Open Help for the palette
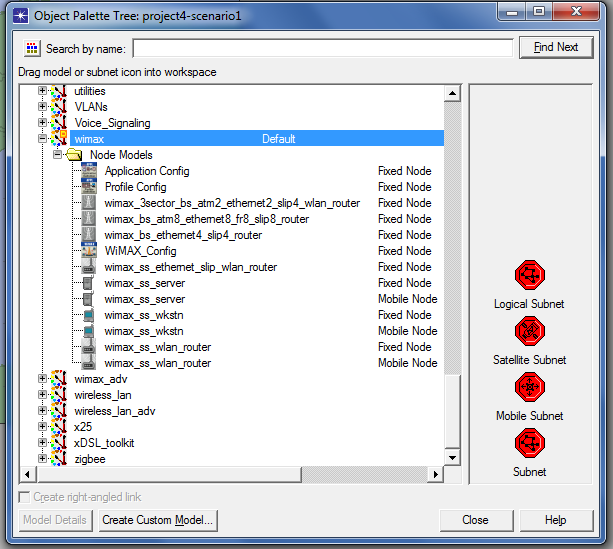This screenshot has width=613, height=549. pyautogui.click(x=556, y=520)
